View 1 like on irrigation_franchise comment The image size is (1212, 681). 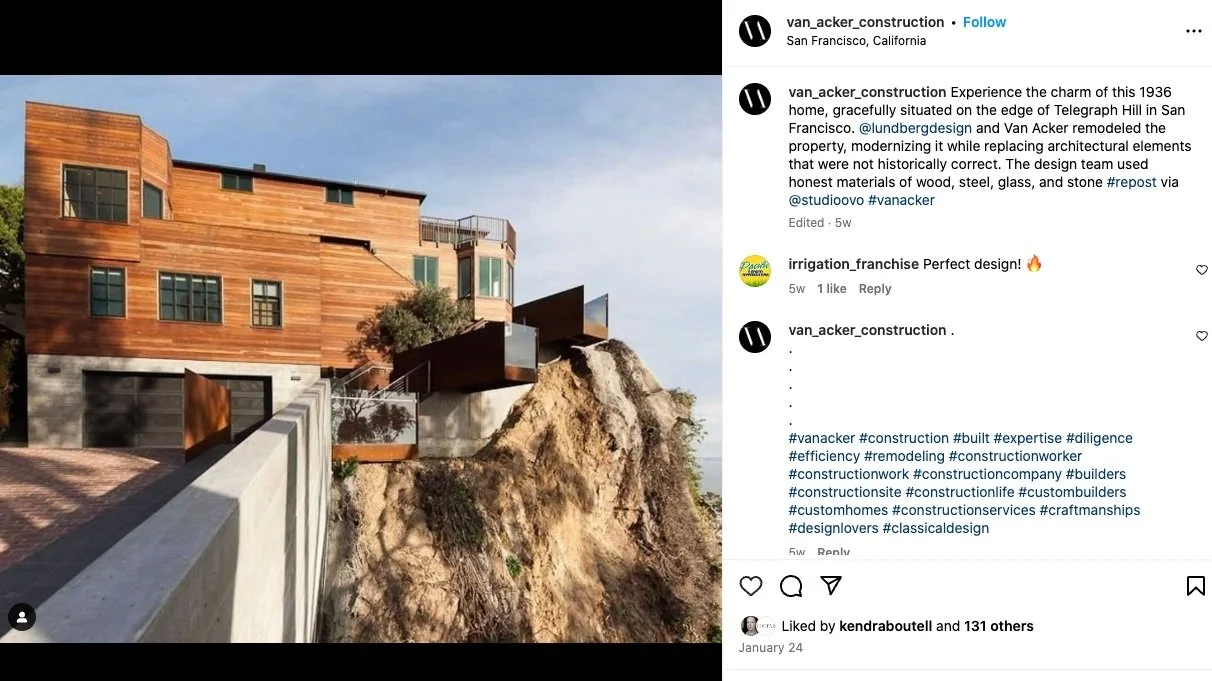(x=832, y=289)
